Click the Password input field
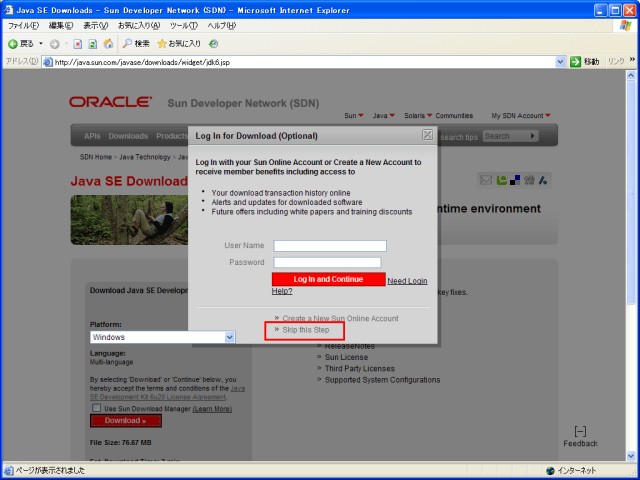Image resolution: width=640 pixels, height=480 pixels. [x=327, y=262]
